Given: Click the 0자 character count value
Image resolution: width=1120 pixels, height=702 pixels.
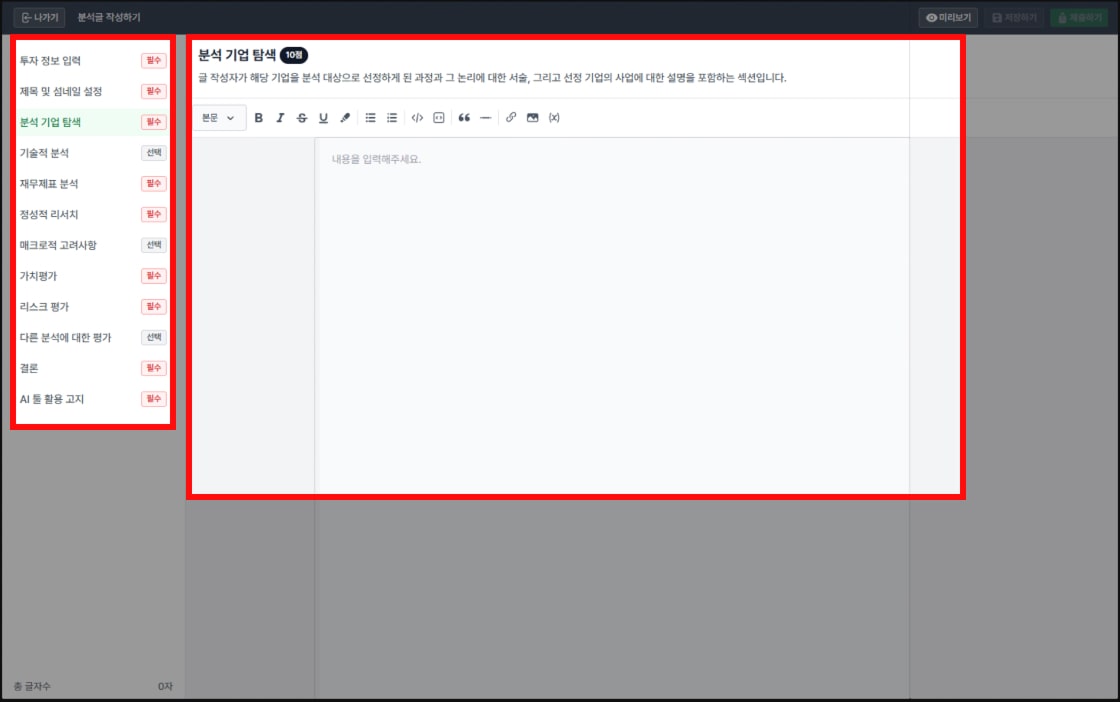Looking at the screenshot, I should (x=165, y=686).
